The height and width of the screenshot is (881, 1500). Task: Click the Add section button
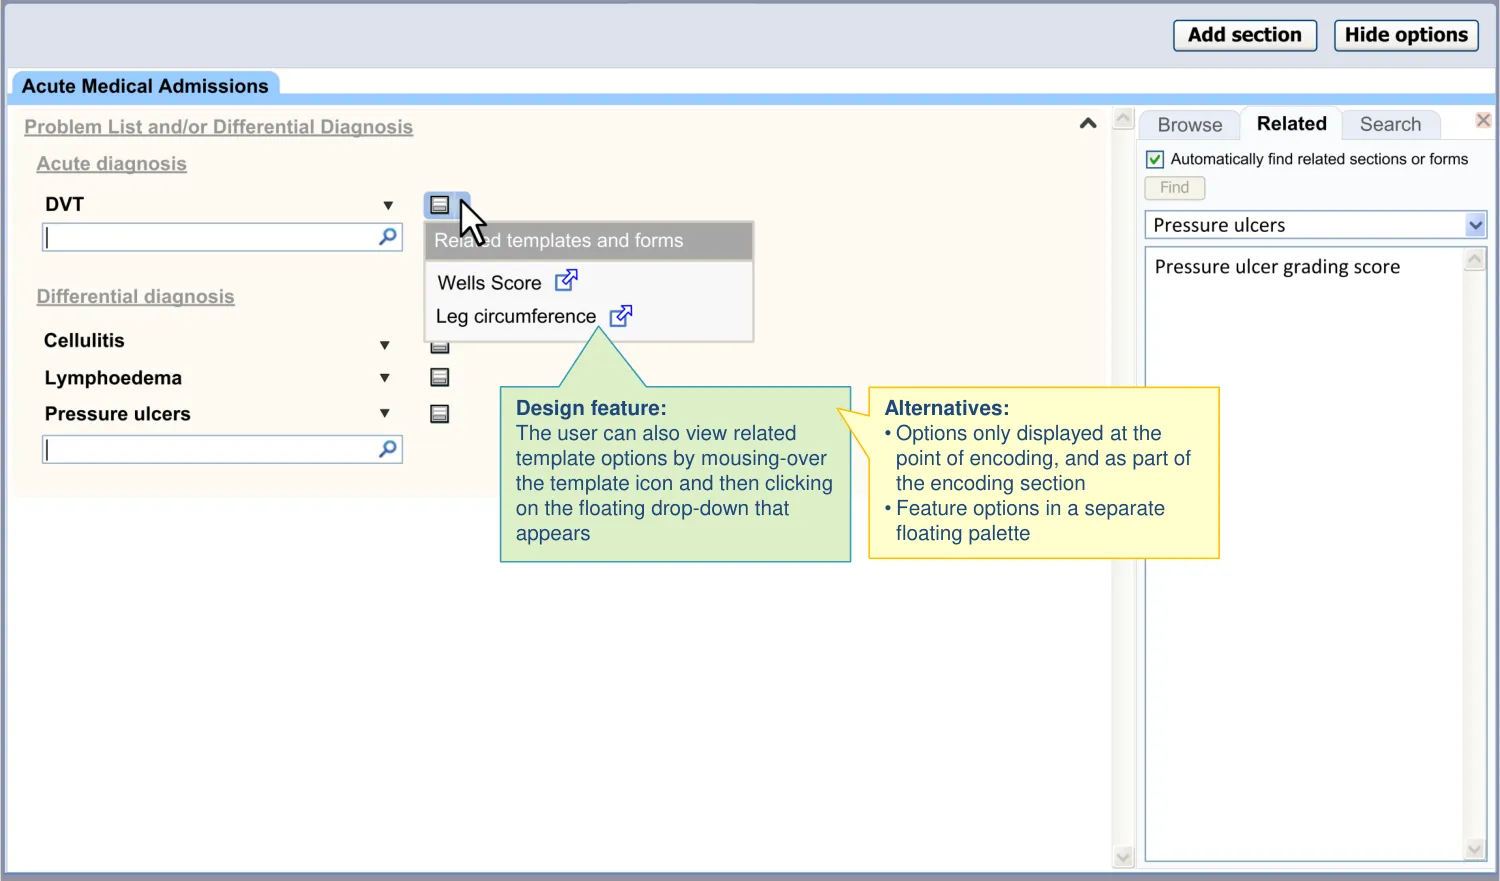1244,35
